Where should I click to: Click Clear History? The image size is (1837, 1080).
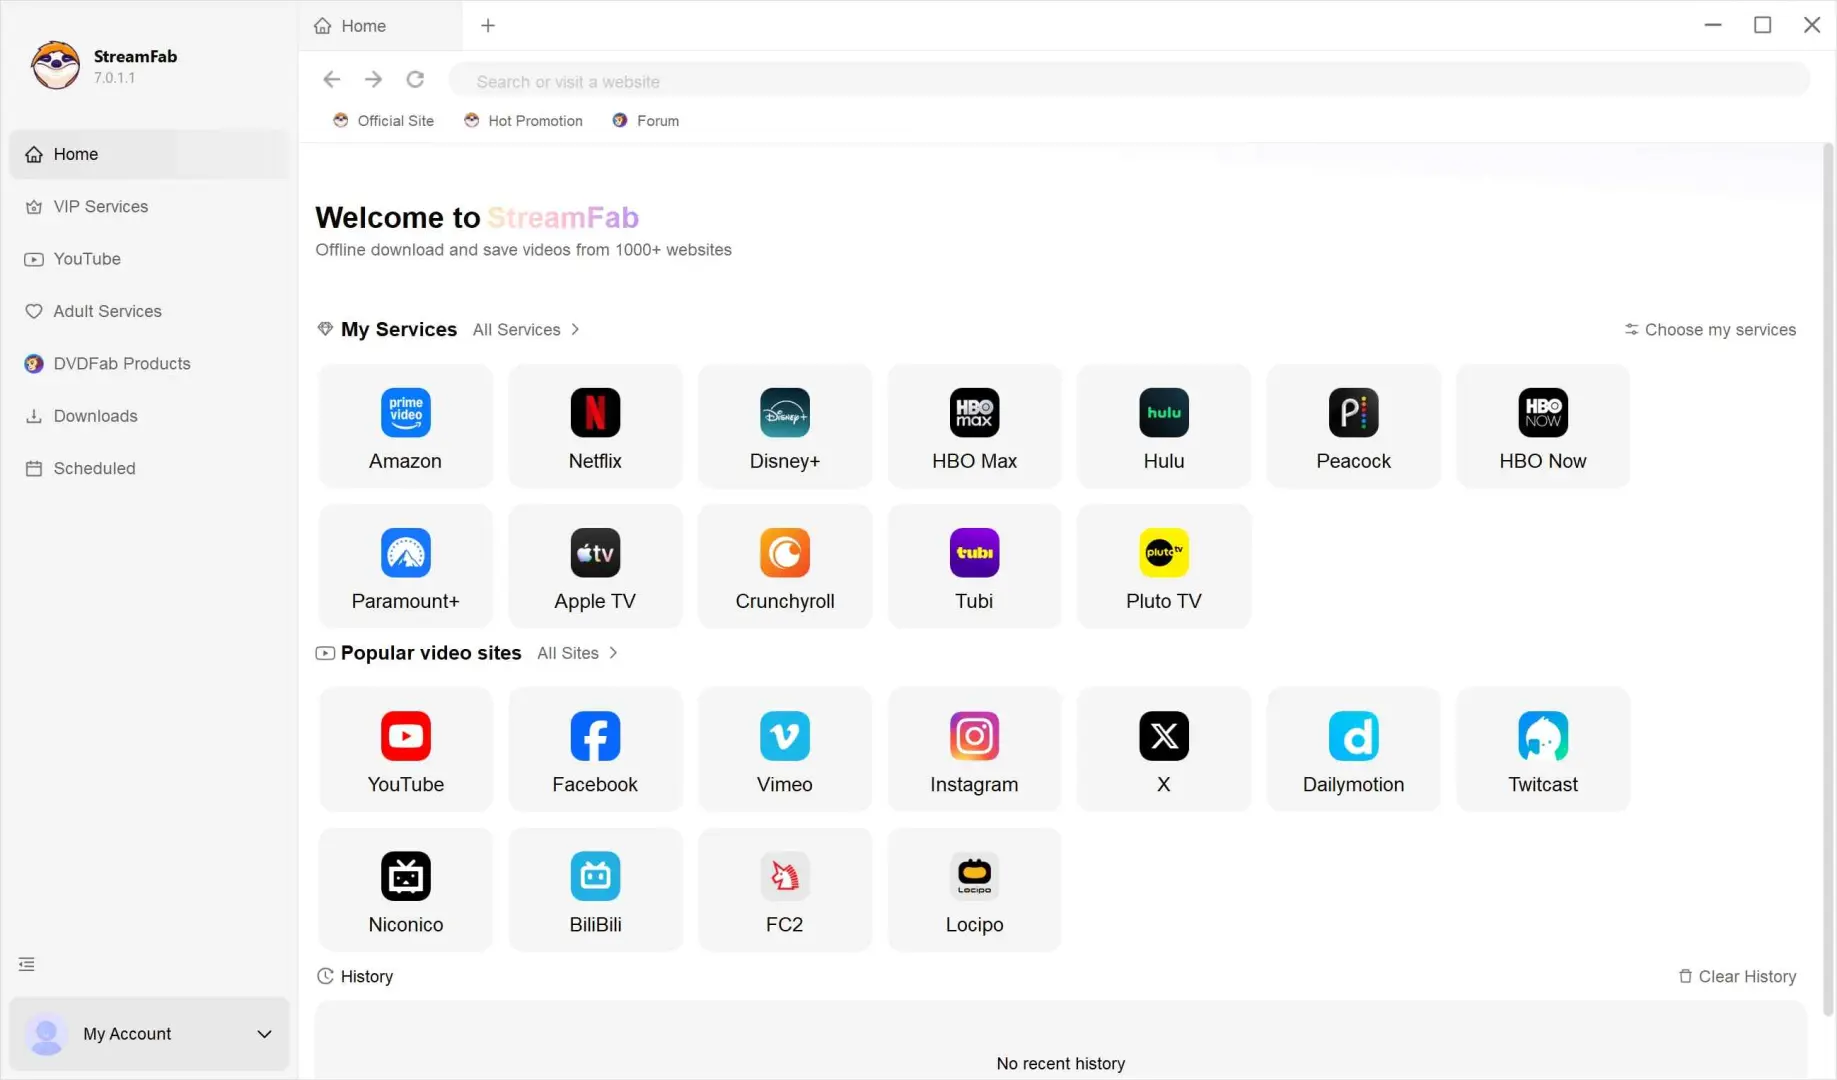point(1737,977)
